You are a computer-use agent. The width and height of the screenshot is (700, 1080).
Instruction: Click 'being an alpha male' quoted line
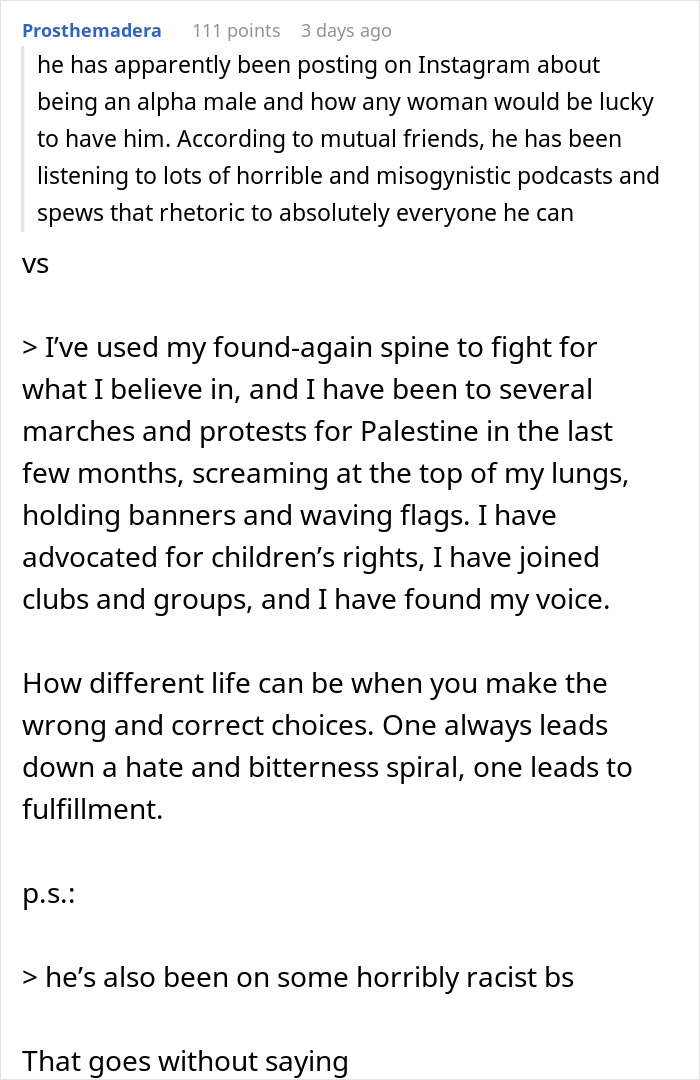click(345, 101)
